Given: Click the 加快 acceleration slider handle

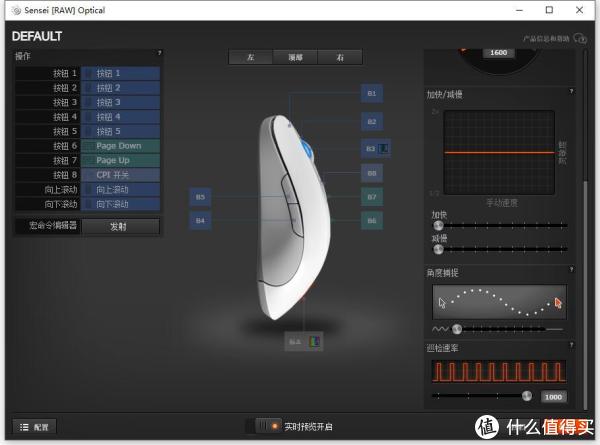Looking at the screenshot, I should click(x=438, y=225).
